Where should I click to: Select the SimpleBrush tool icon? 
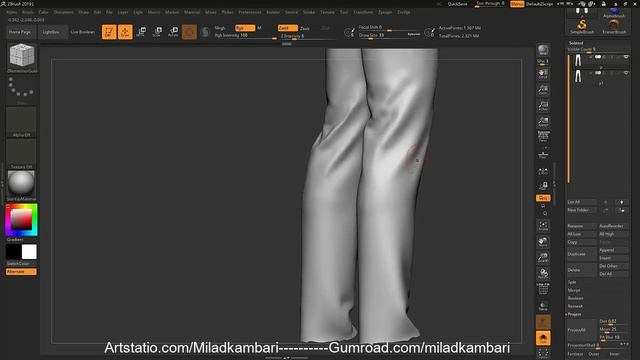point(582,26)
